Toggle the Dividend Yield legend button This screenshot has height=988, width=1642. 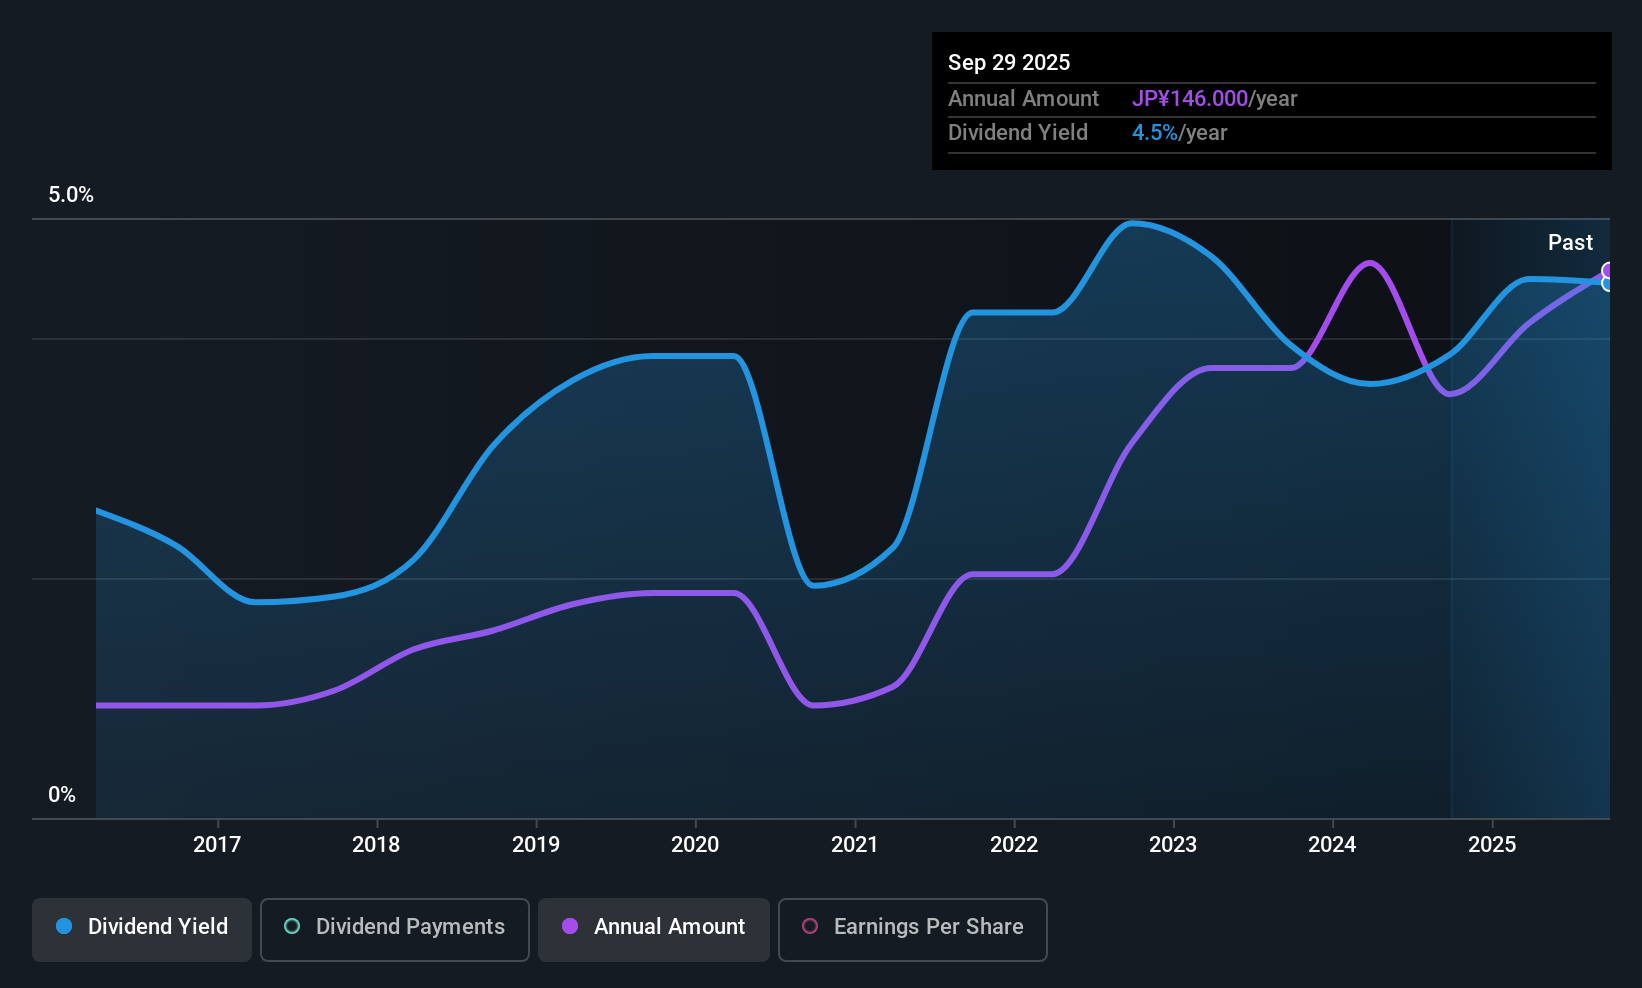point(142,928)
